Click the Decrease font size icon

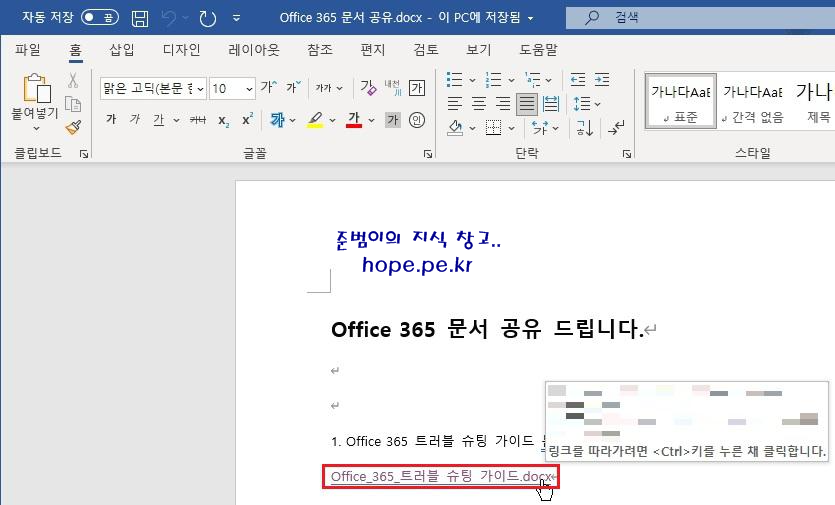(x=293, y=87)
